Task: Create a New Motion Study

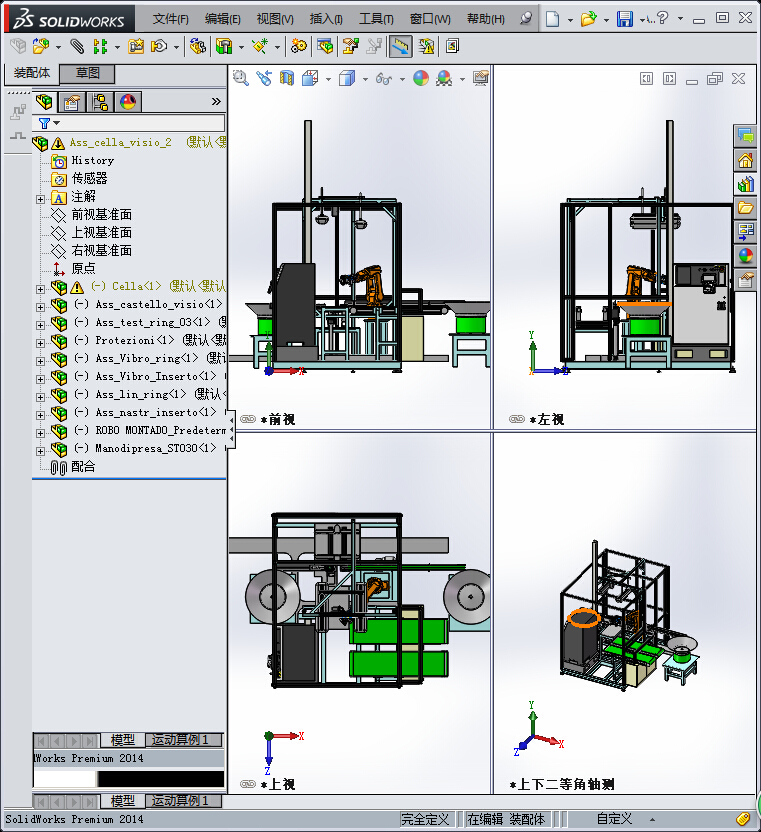Action: (299, 47)
